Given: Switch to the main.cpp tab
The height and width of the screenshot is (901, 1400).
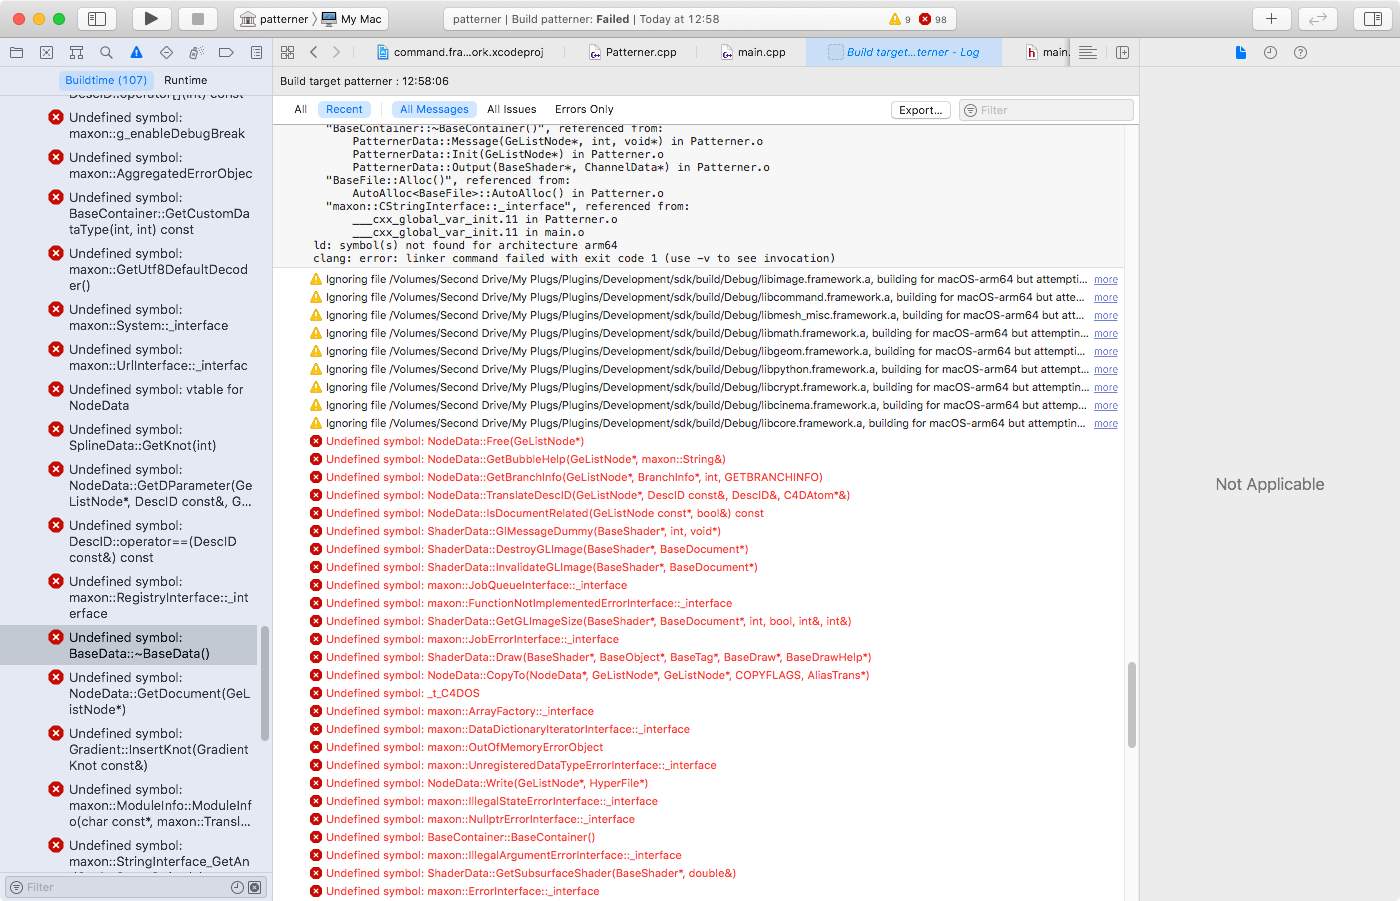Looking at the screenshot, I should click(753, 52).
